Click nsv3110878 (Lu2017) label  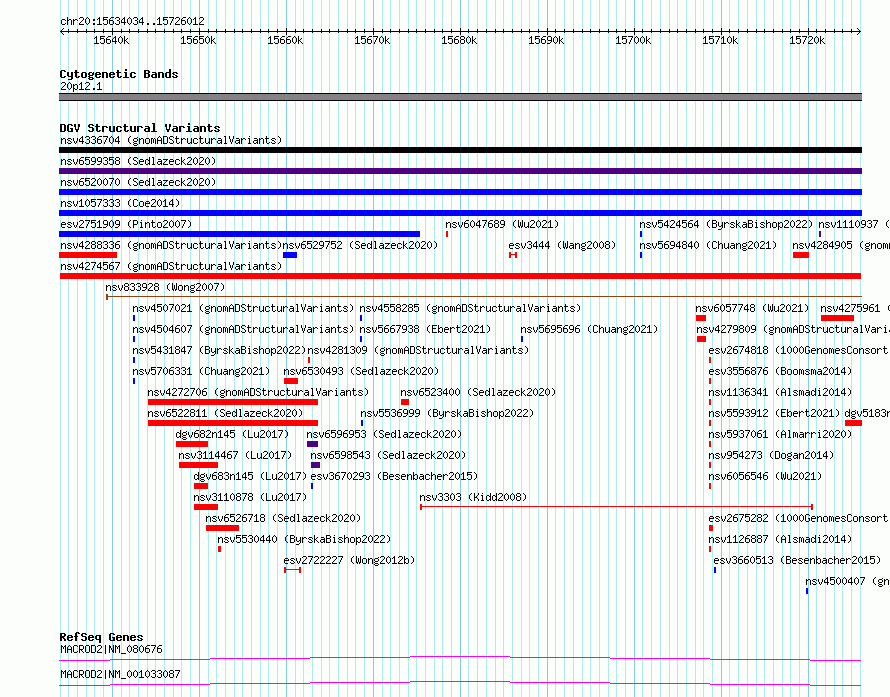(x=250, y=497)
